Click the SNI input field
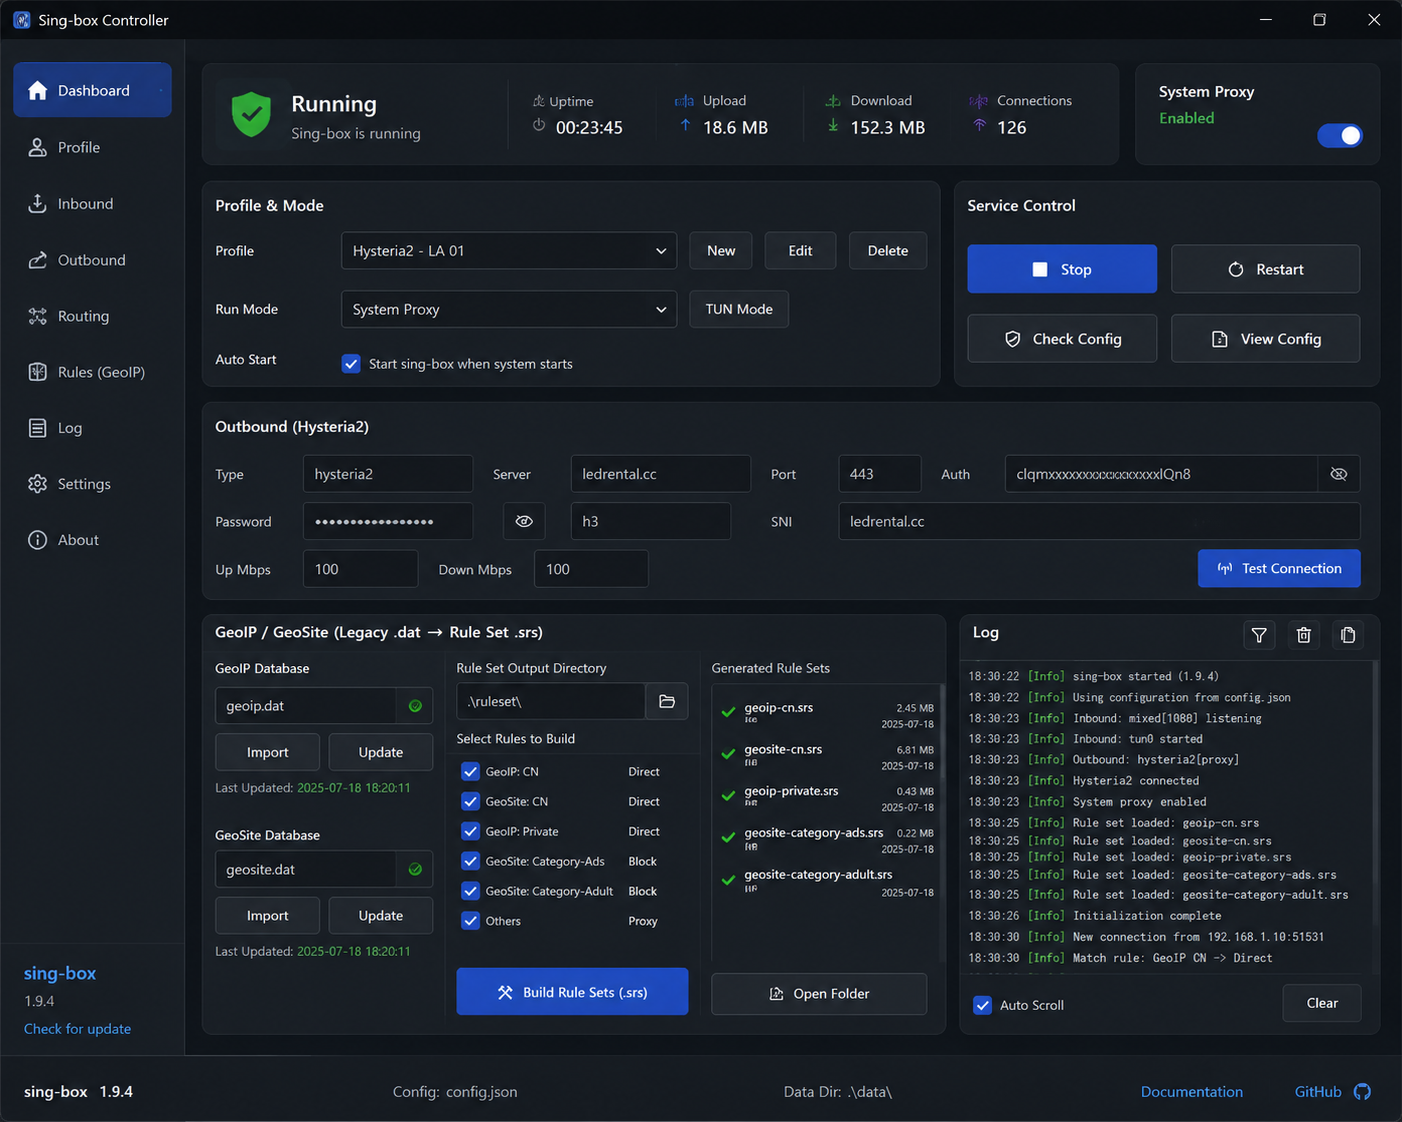1402x1122 pixels. pyautogui.click(x=1099, y=521)
